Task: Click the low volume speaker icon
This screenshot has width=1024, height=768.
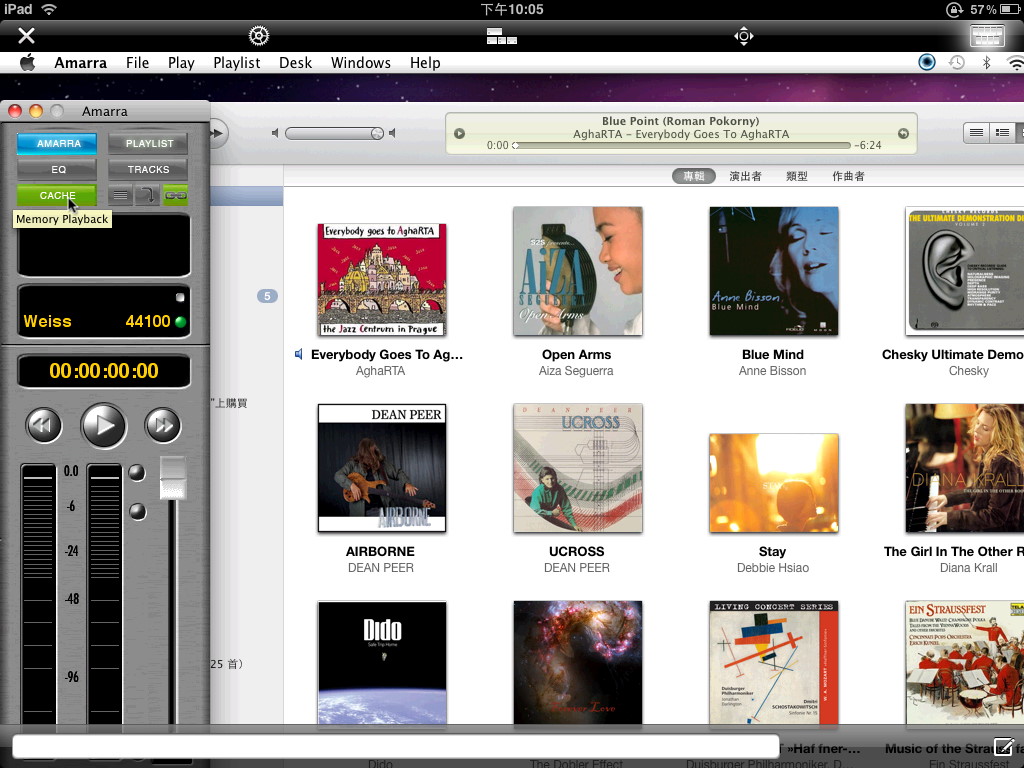Action: click(x=275, y=133)
